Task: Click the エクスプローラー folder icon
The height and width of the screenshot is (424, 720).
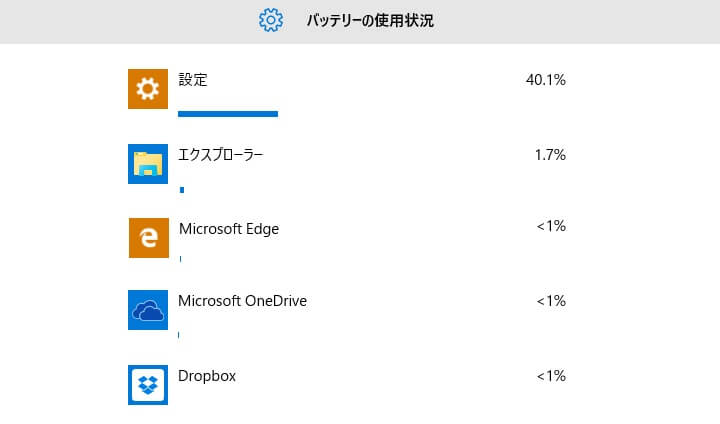Action: tap(148, 164)
